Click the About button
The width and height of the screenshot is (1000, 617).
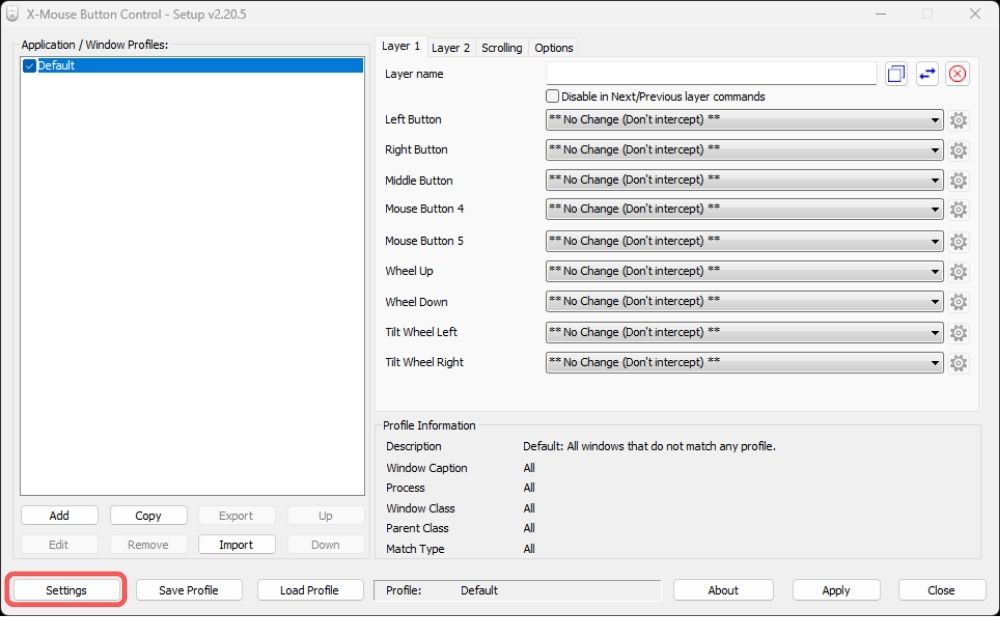723,590
